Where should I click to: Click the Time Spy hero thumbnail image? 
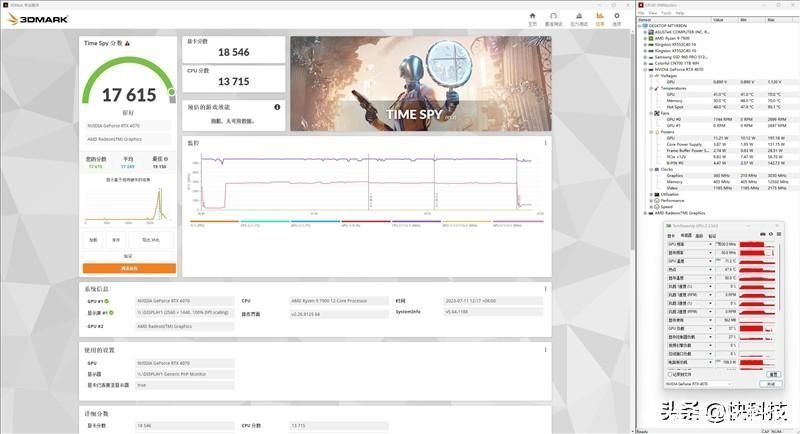click(x=421, y=84)
